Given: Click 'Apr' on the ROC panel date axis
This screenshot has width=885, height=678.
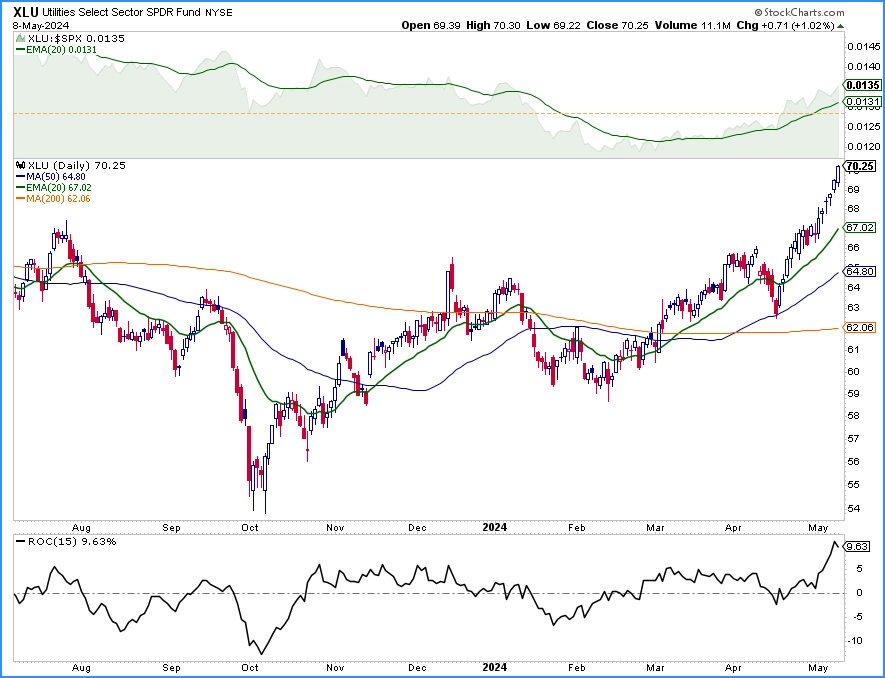Looking at the screenshot, I should (733, 668).
